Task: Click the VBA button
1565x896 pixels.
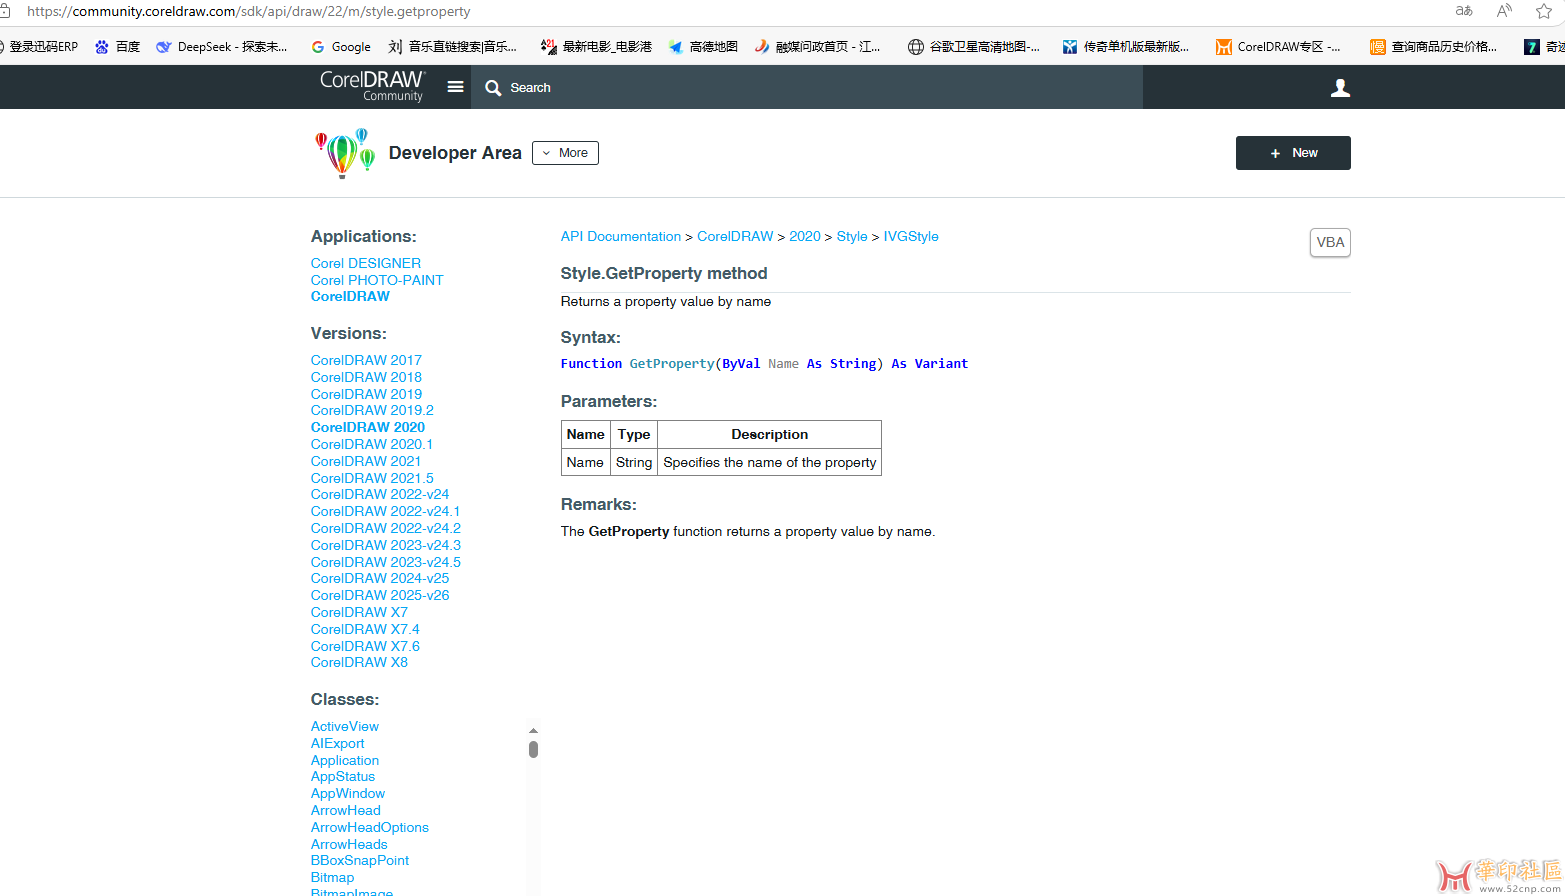Action: (x=1330, y=242)
